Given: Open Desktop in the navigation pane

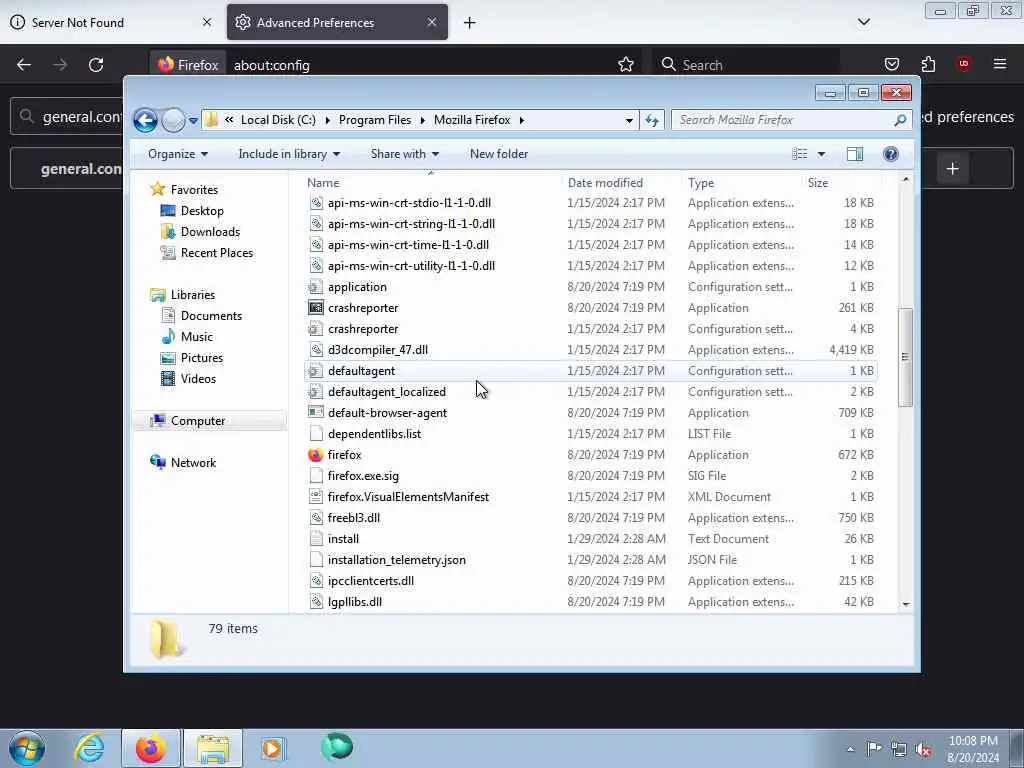Looking at the screenshot, I should pyautogui.click(x=202, y=211).
